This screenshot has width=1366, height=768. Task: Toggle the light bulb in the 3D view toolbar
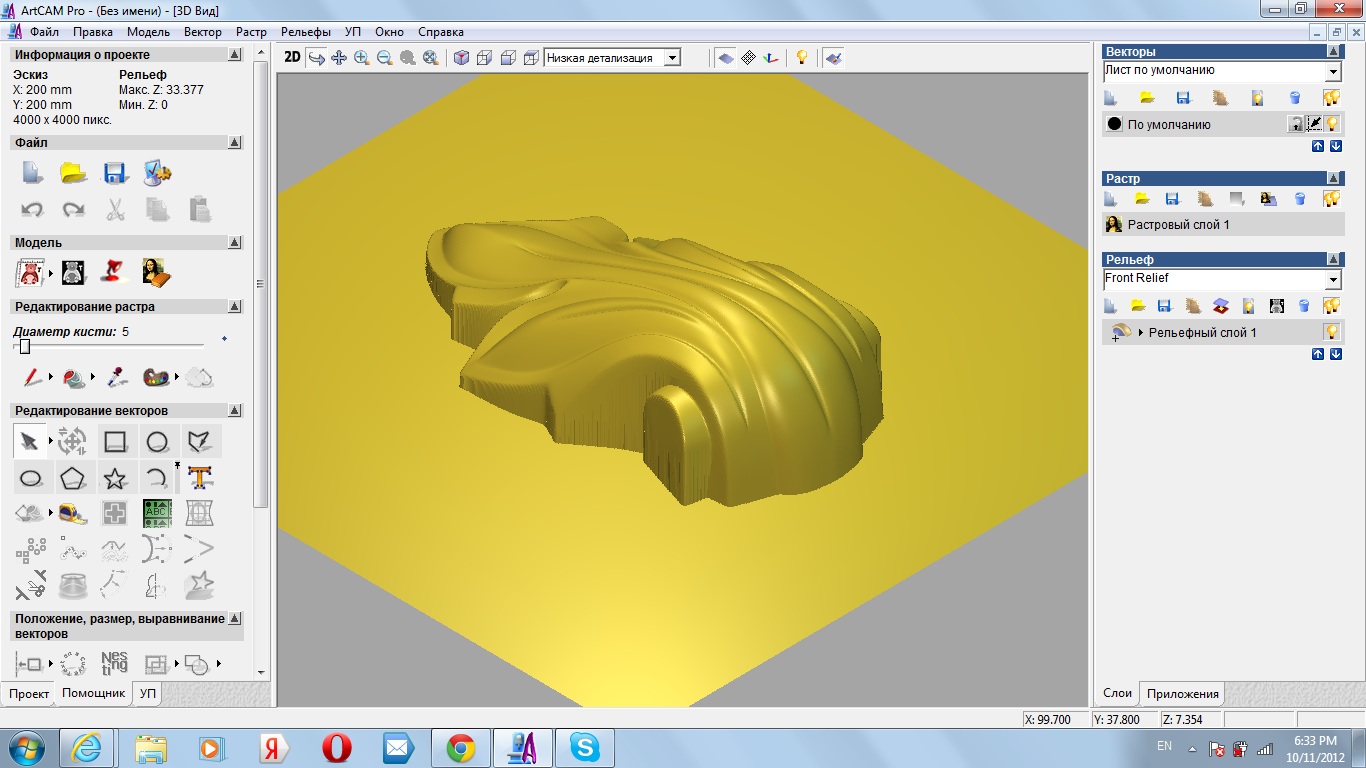point(801,58)
